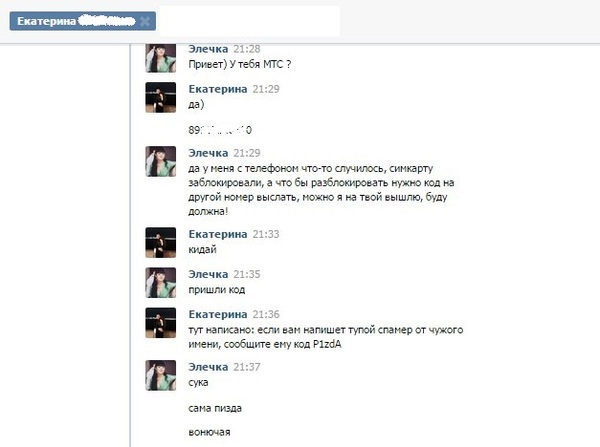This screenshot has height=447, width=600.
Task: Click the Екатерина name link at 21:33
Action: coord(218,234)
